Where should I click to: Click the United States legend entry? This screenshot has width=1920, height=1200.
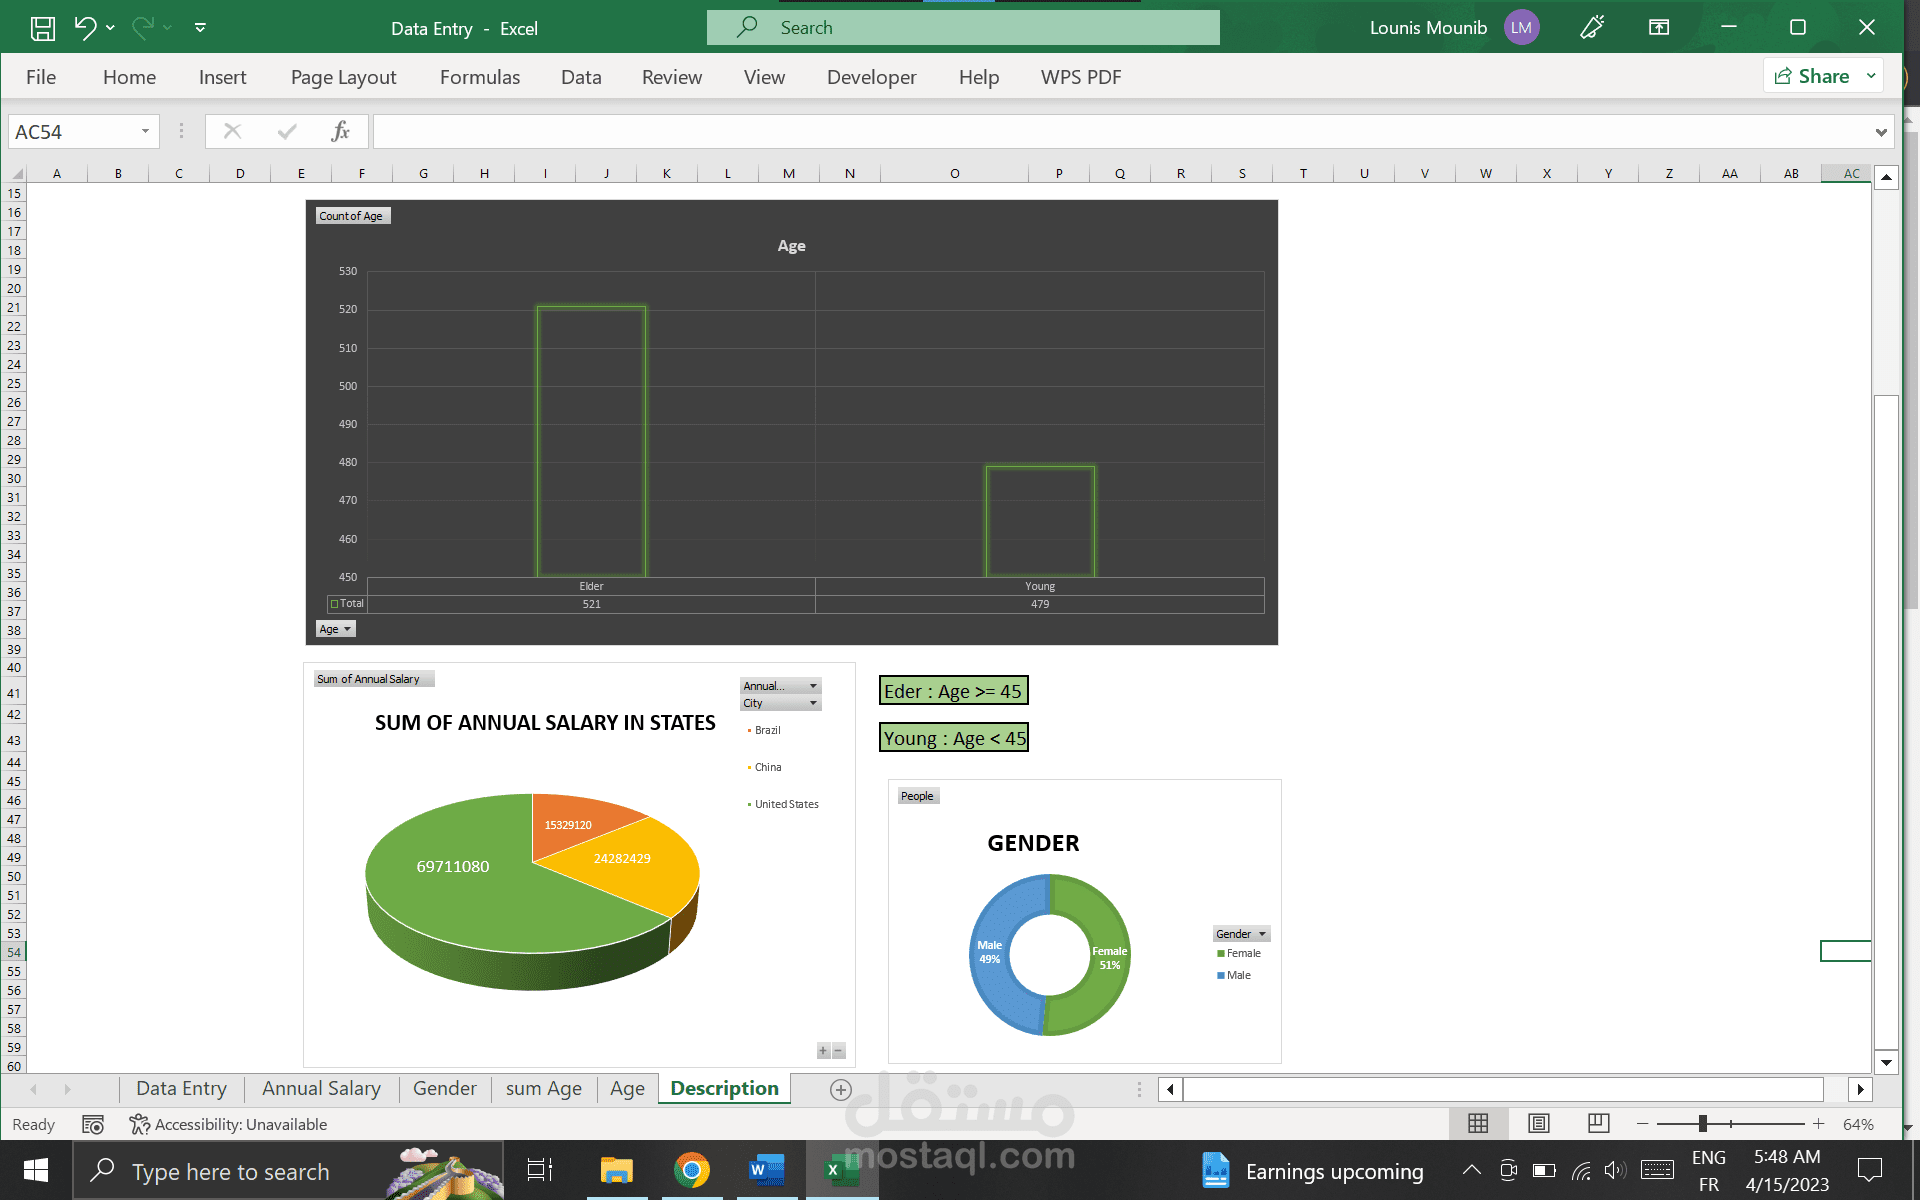(783, 804)
